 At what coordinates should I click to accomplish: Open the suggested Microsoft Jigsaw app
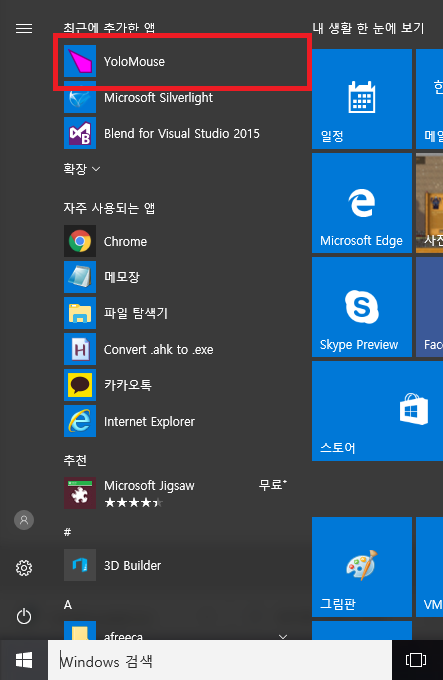(x=180, y=493)
